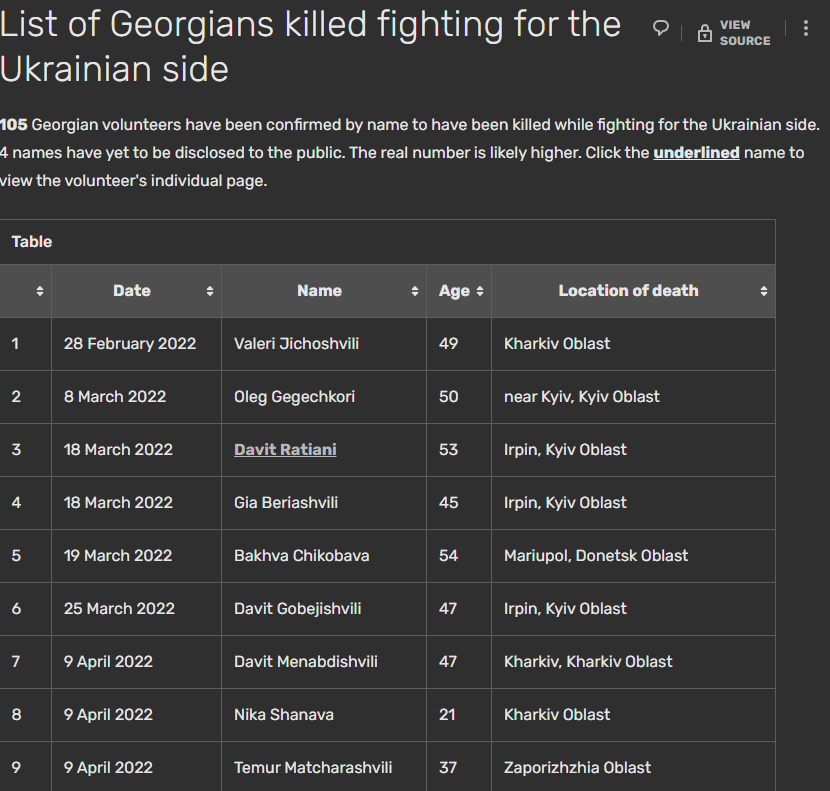Click the bold underlined word in intro
830x791 pixels.
(x=696, y=152)
